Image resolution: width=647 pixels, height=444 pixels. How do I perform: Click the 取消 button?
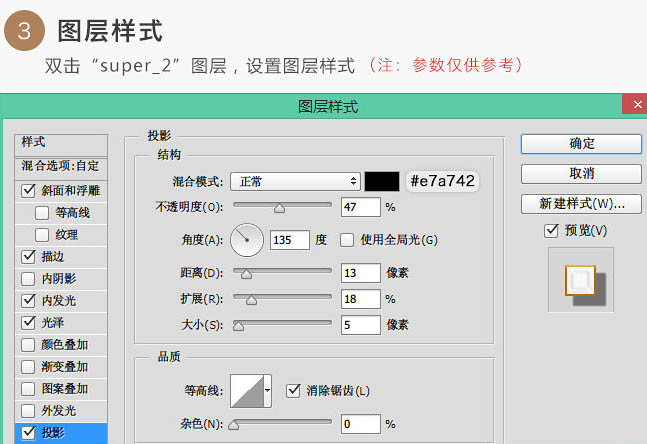point(581,174)
